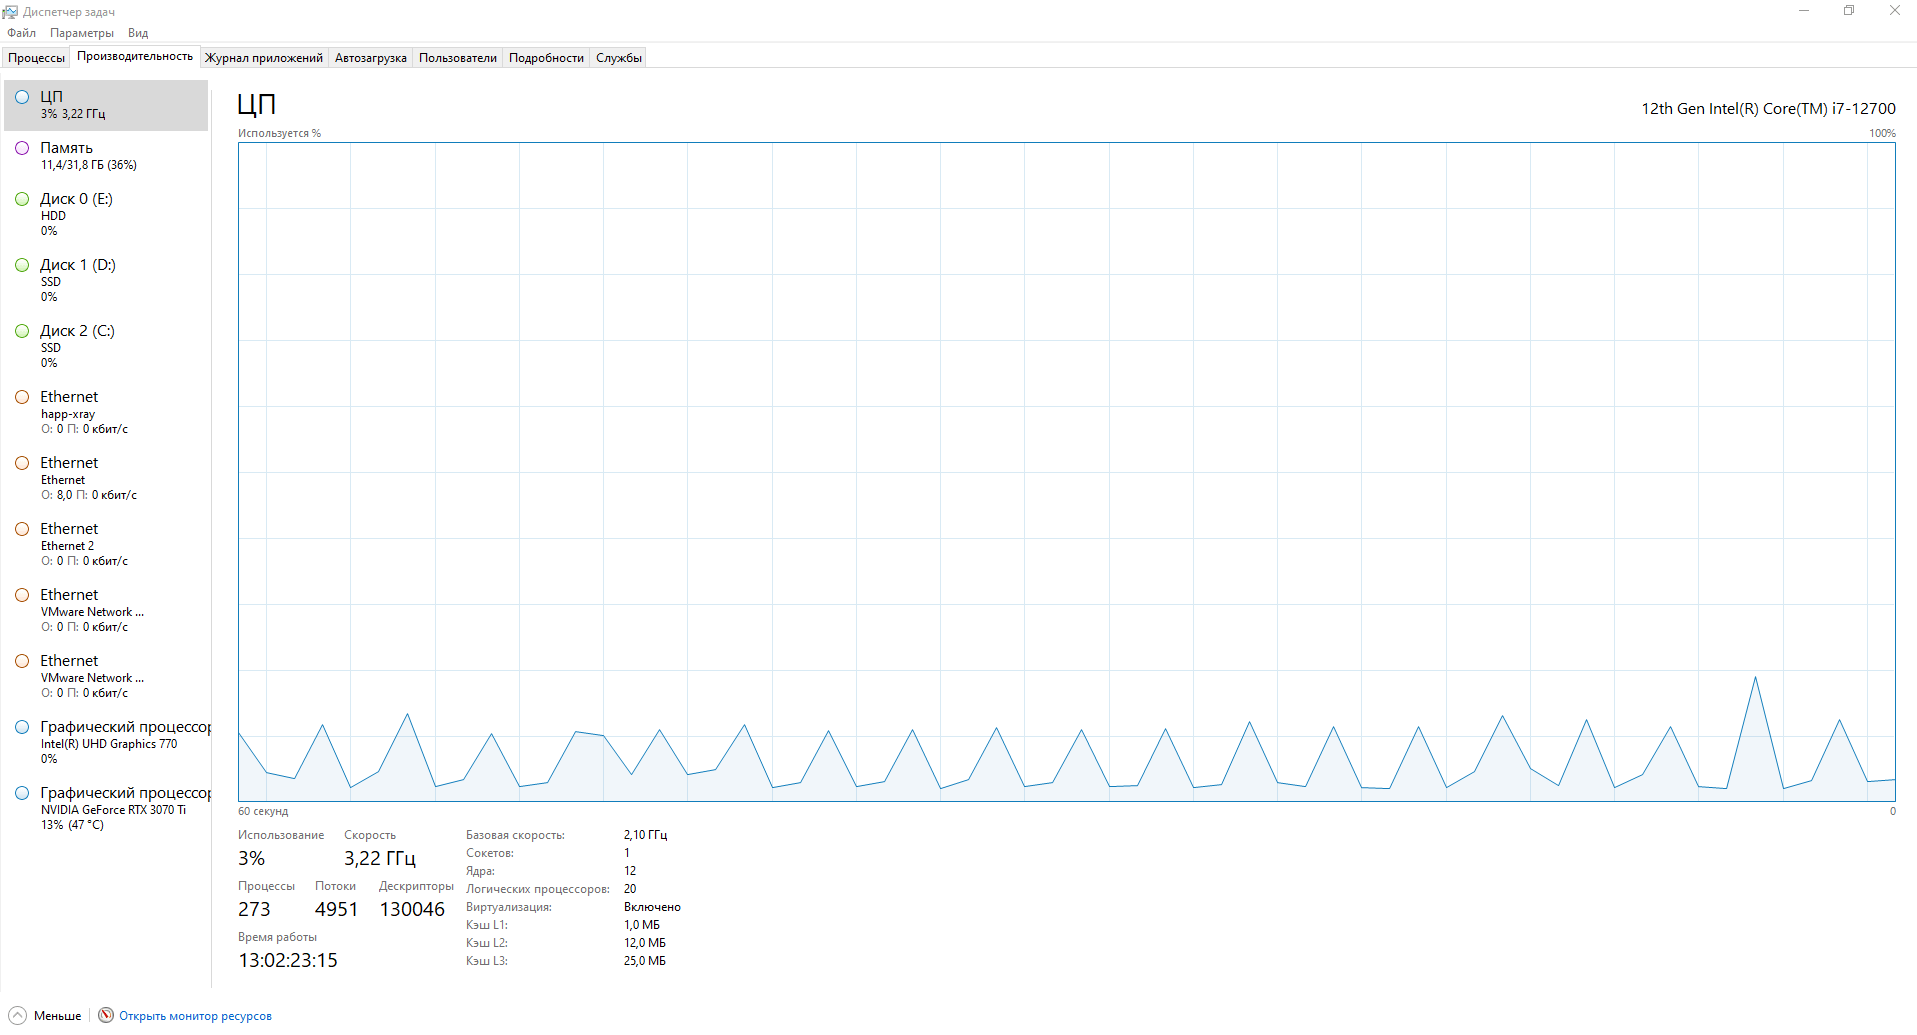Open the Службы tab

(x=619, y=58)
